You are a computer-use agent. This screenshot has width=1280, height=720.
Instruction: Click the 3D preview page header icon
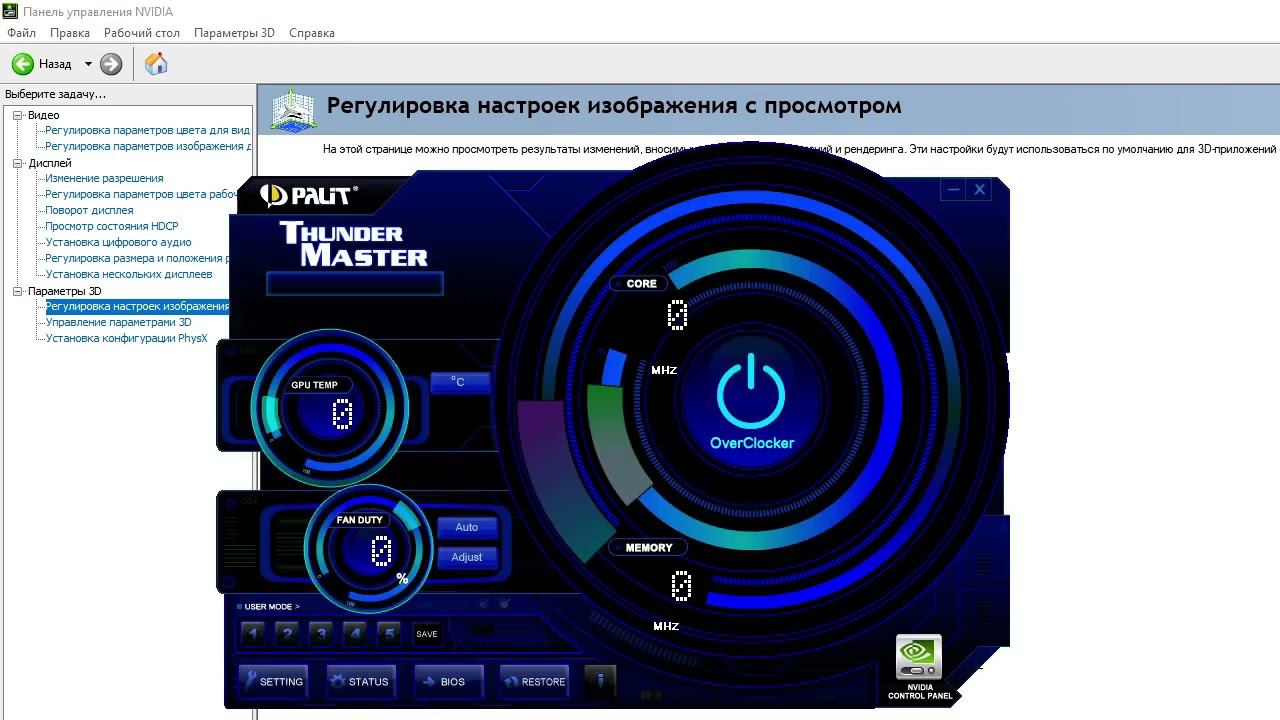294,109
